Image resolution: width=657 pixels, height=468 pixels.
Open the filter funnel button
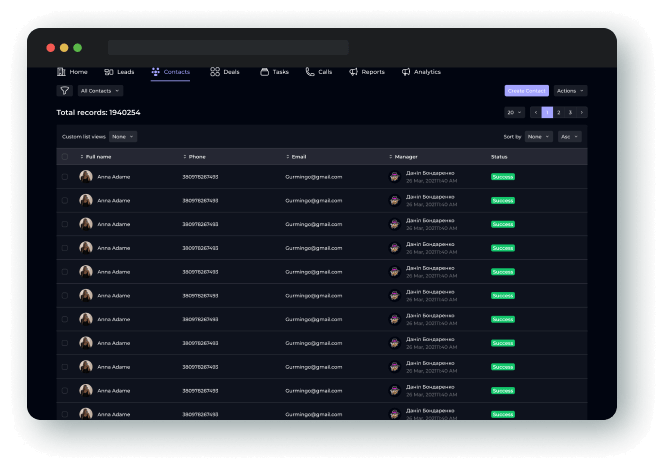[64, 91]
